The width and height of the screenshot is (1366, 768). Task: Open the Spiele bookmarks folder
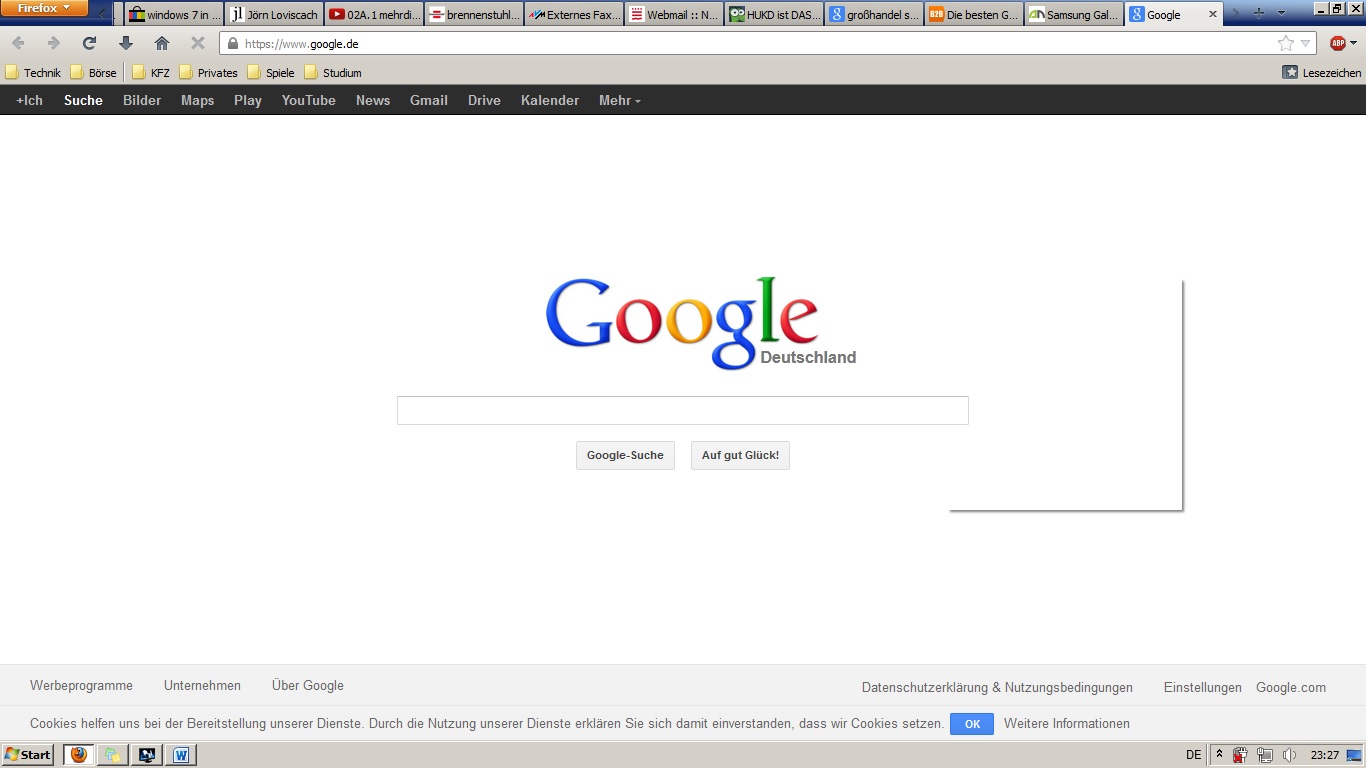pos(271,73)
